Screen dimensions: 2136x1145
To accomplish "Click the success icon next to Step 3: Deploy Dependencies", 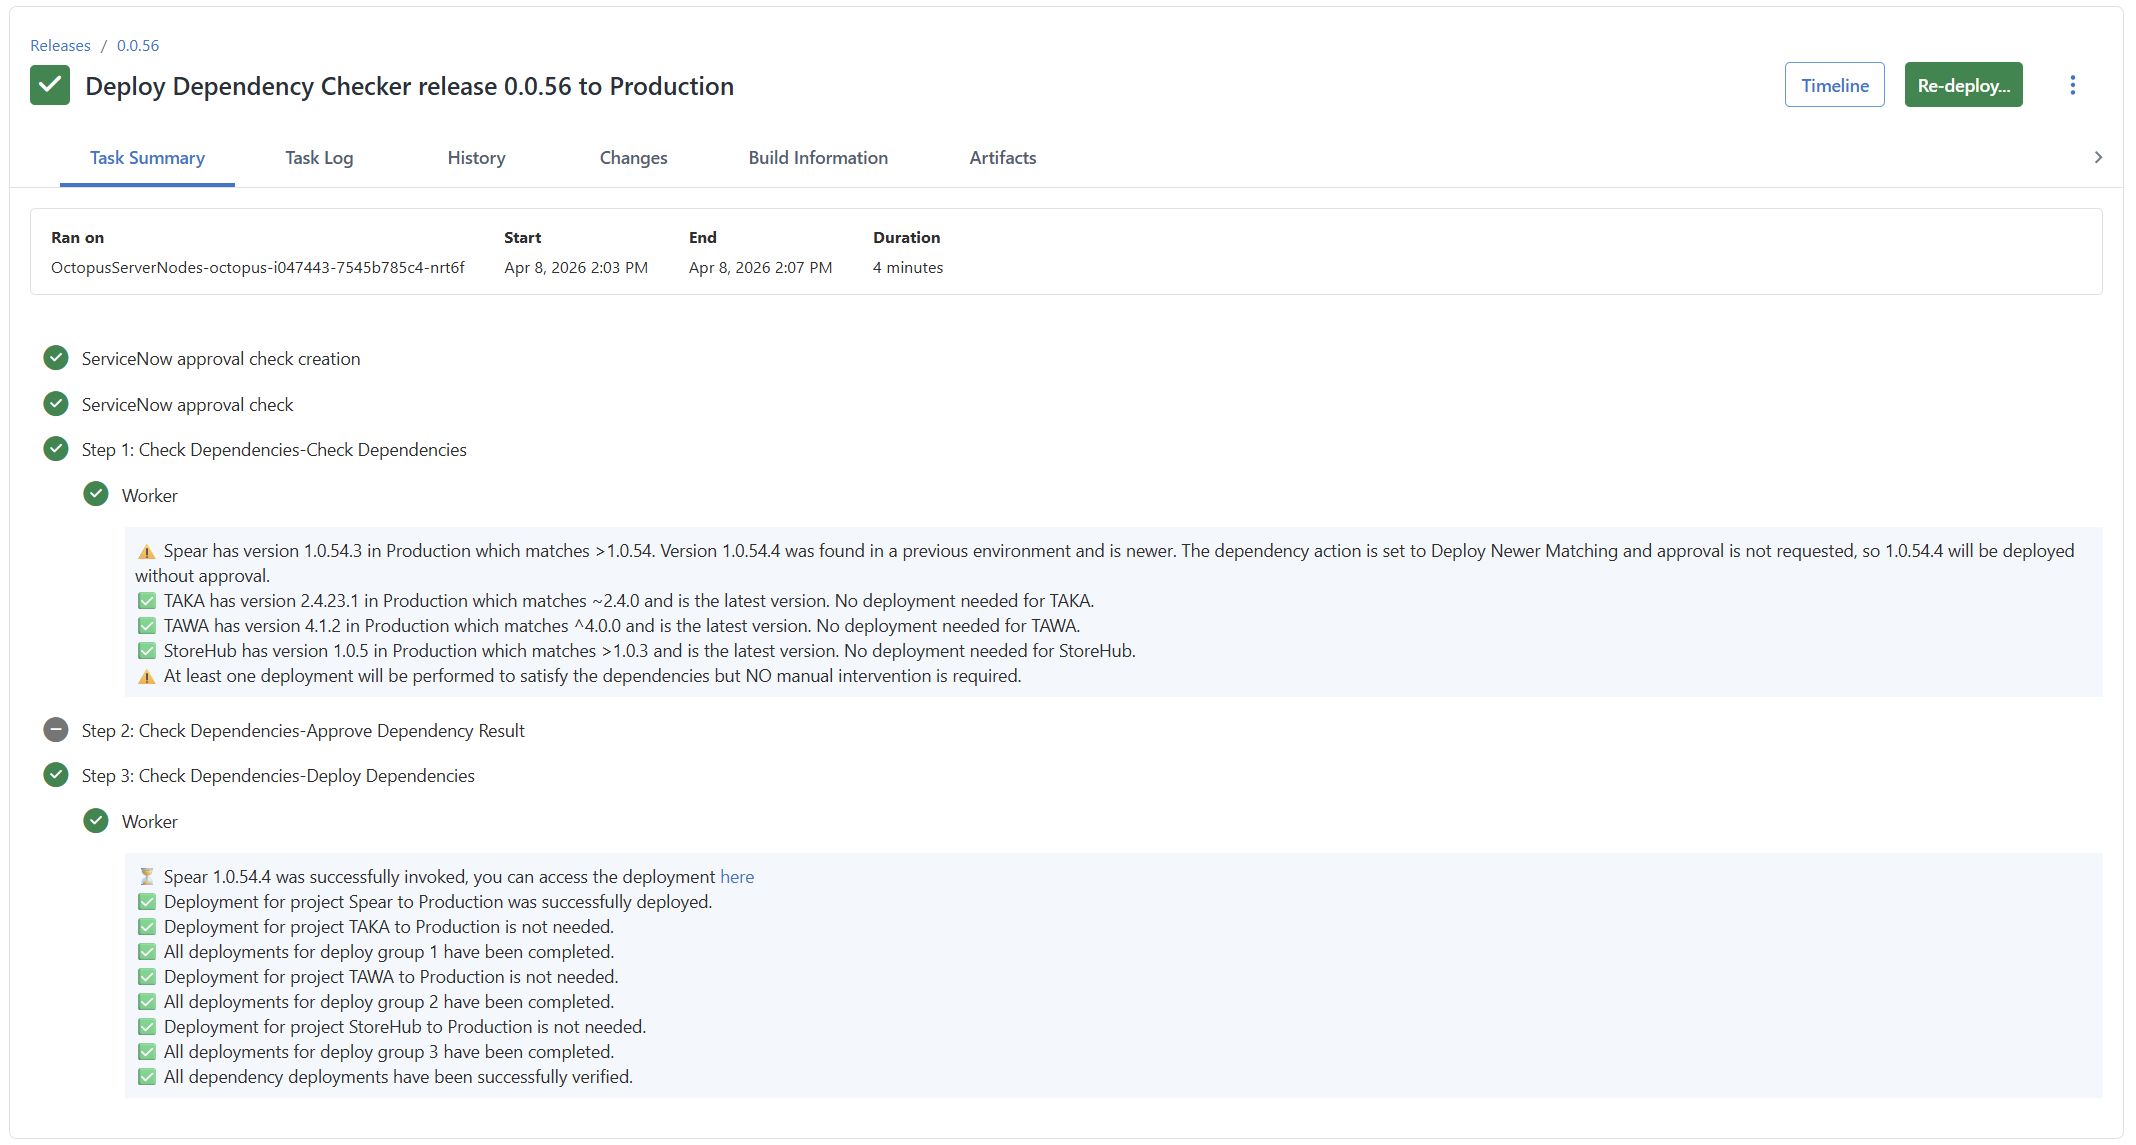I will click(x=56, y=775).
